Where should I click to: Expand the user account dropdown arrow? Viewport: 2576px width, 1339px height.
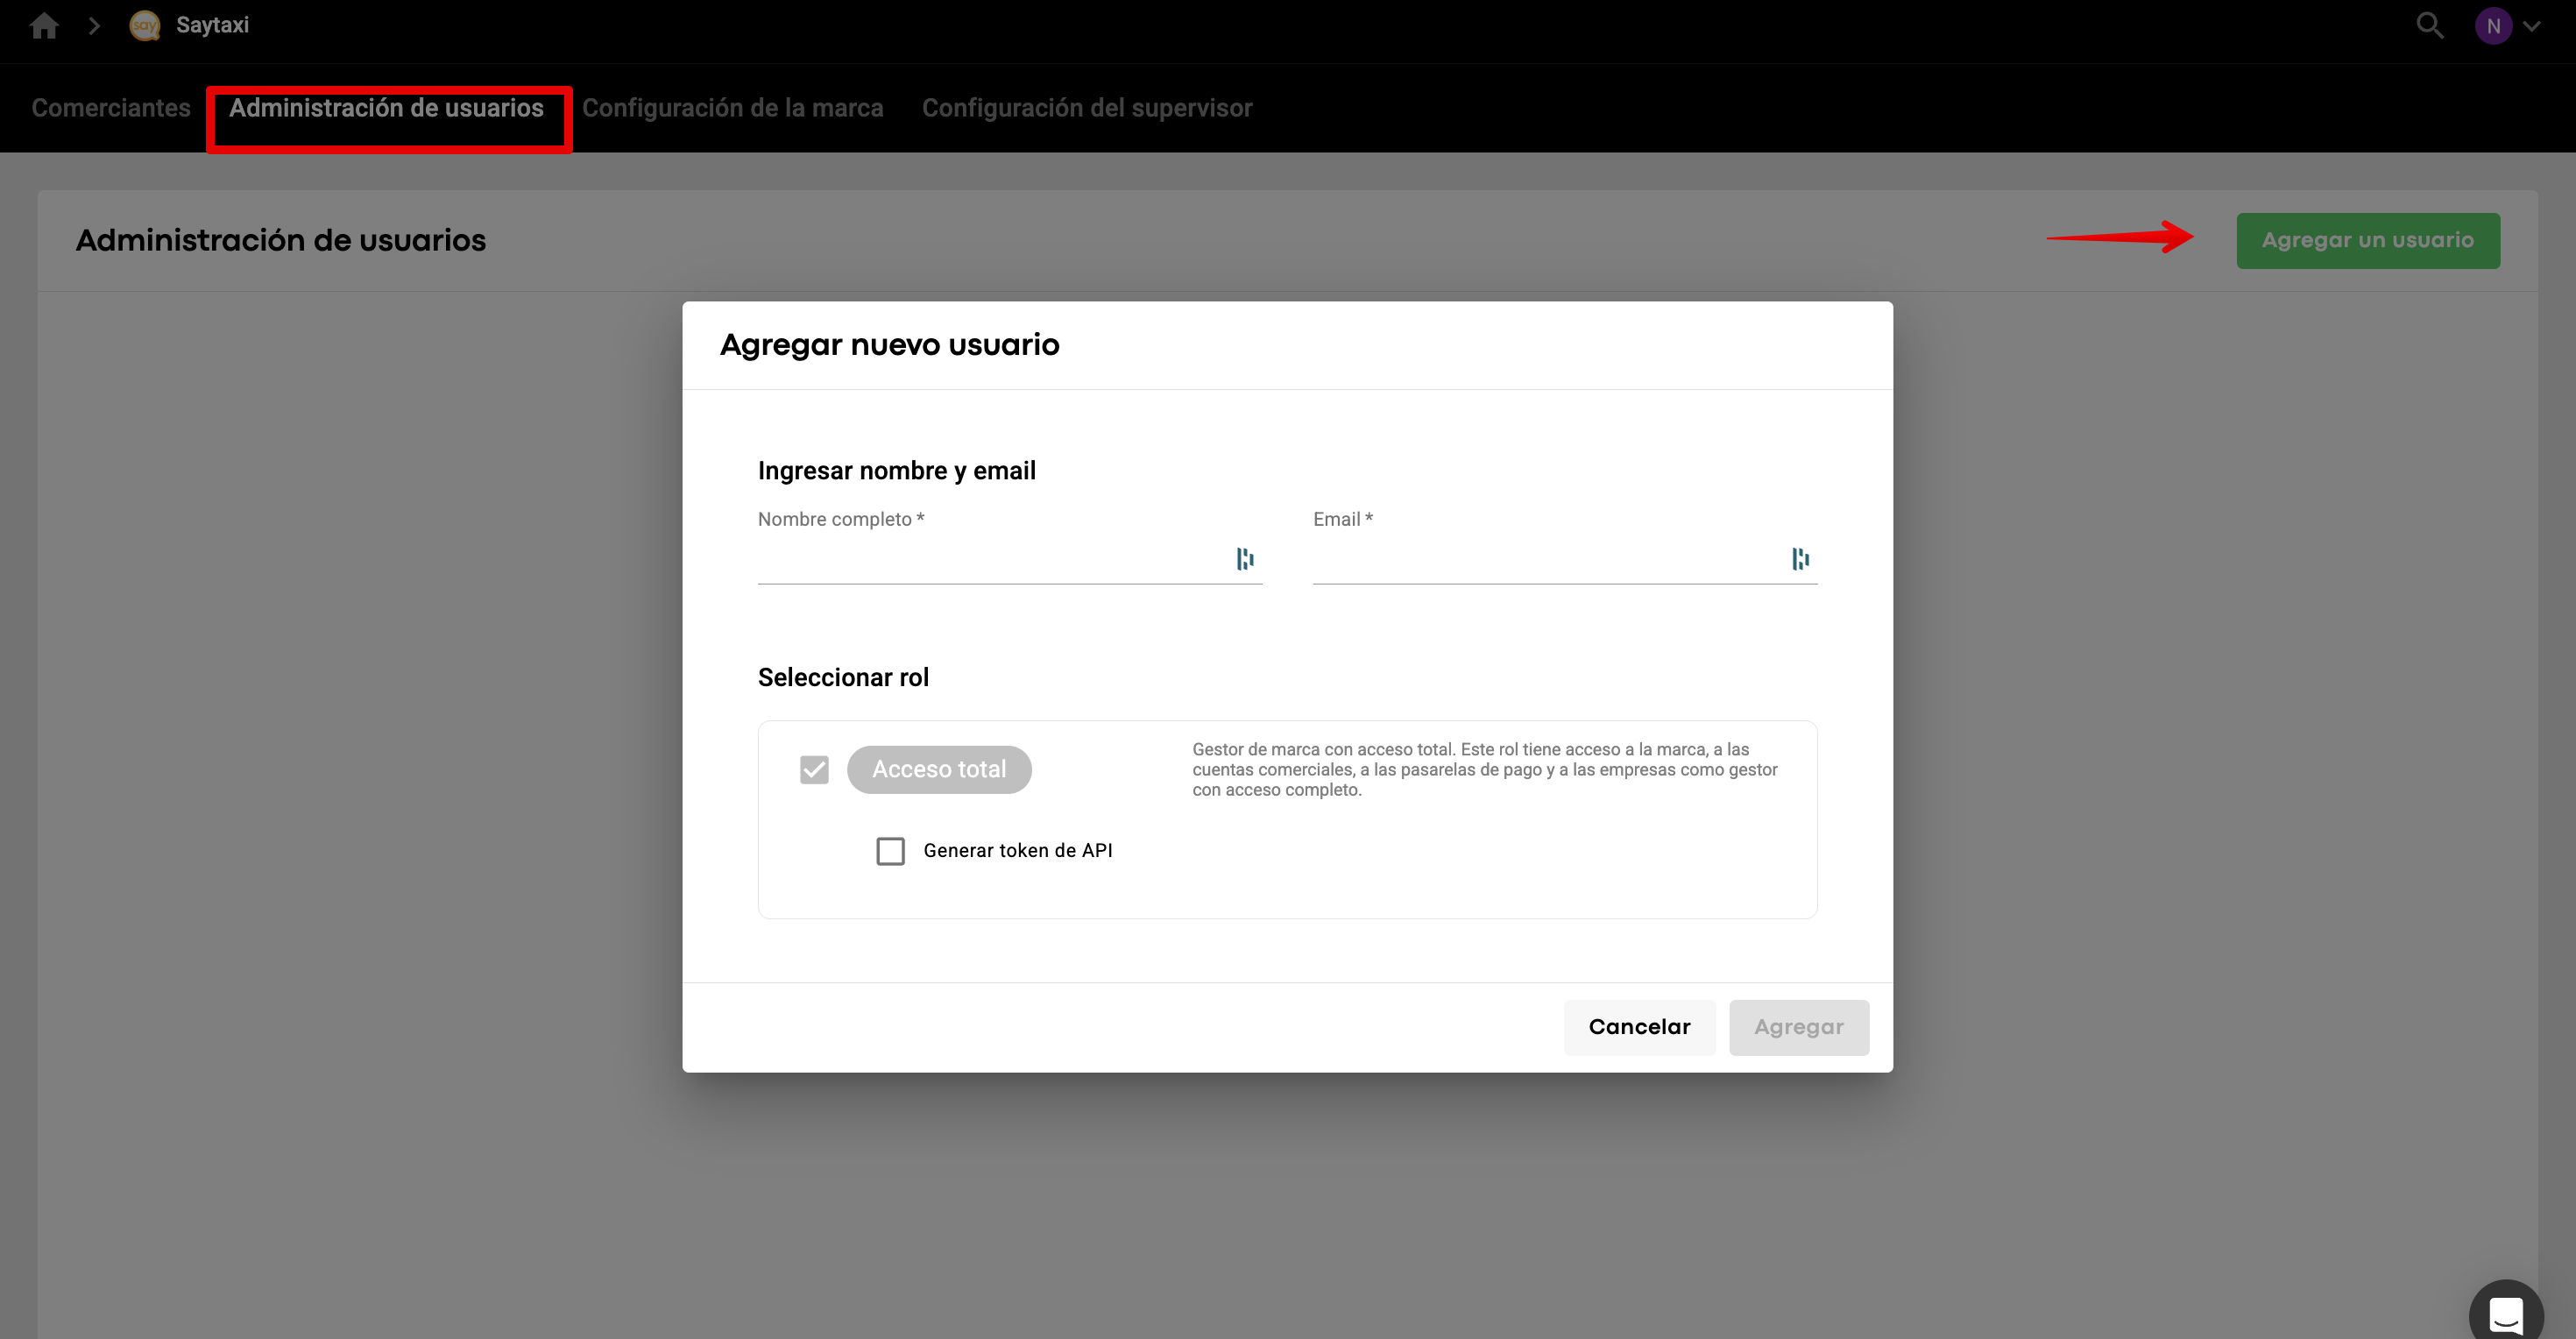(2532, 26)
